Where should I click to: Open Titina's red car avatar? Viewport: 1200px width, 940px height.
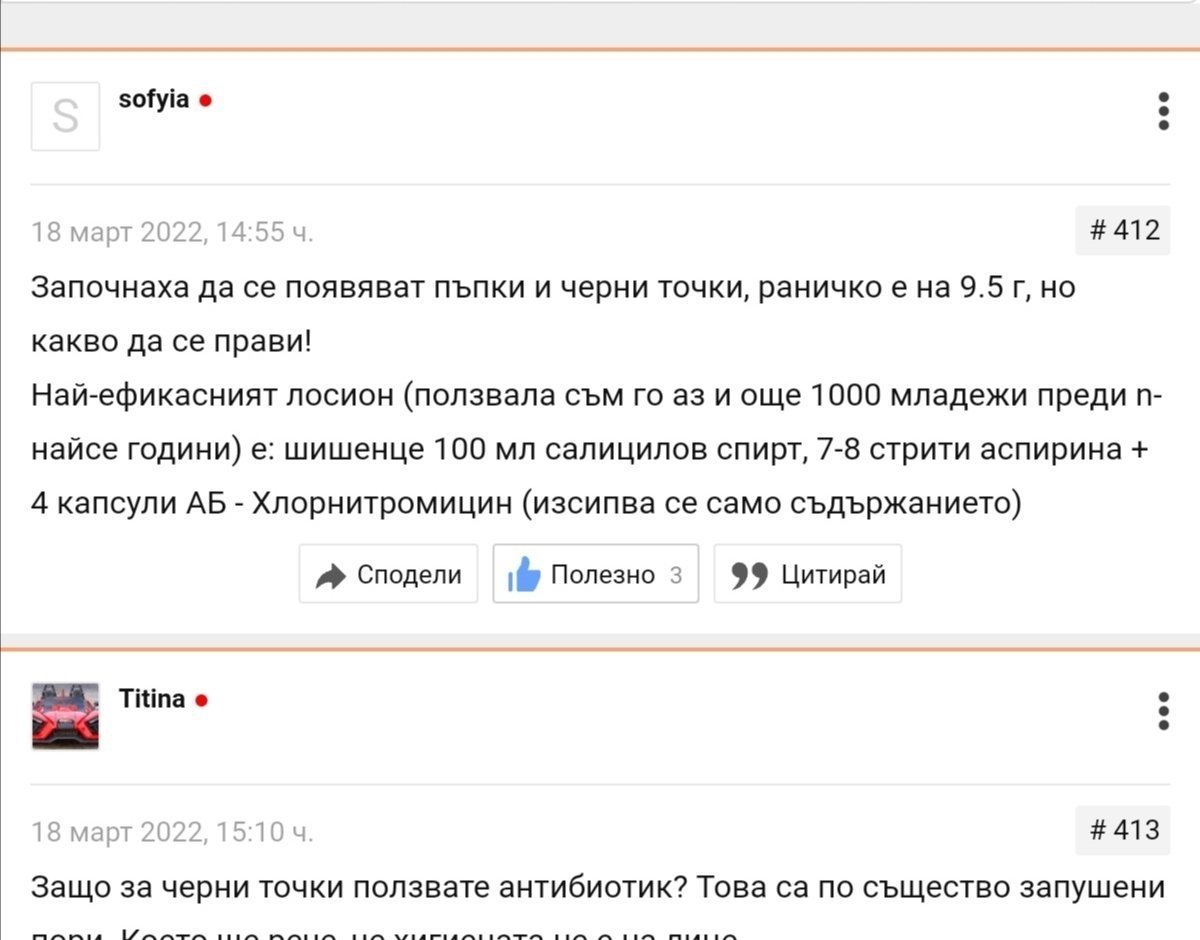pos(65,715)
